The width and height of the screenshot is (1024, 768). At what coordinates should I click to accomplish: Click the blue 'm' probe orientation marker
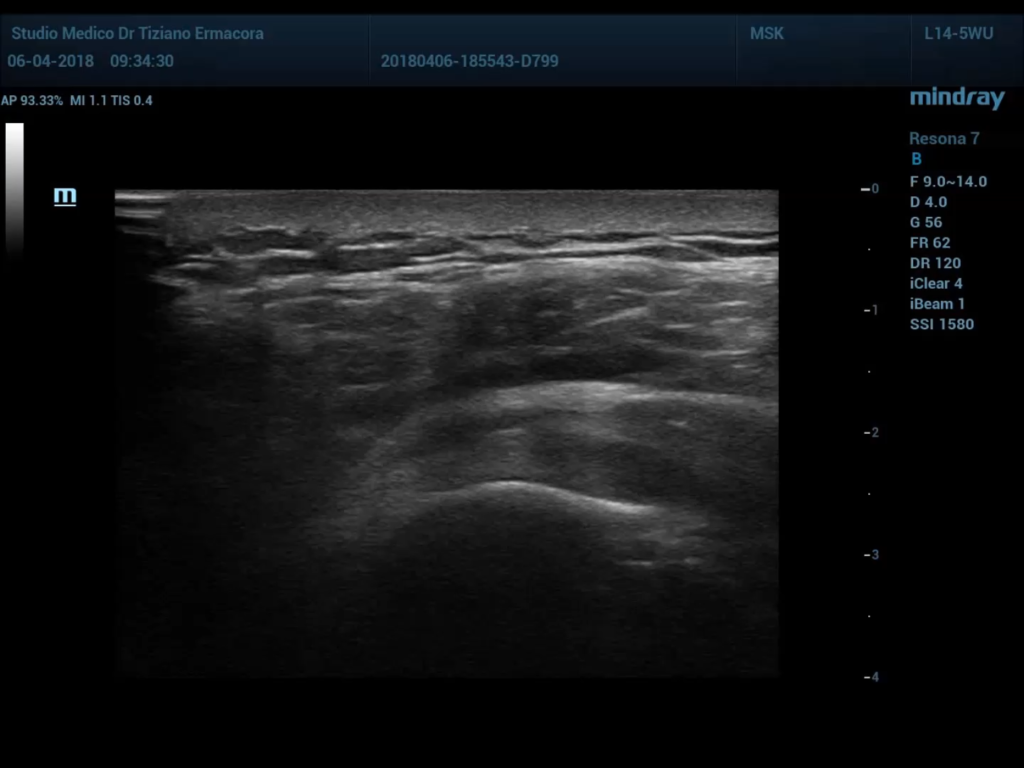pos(65,196)
